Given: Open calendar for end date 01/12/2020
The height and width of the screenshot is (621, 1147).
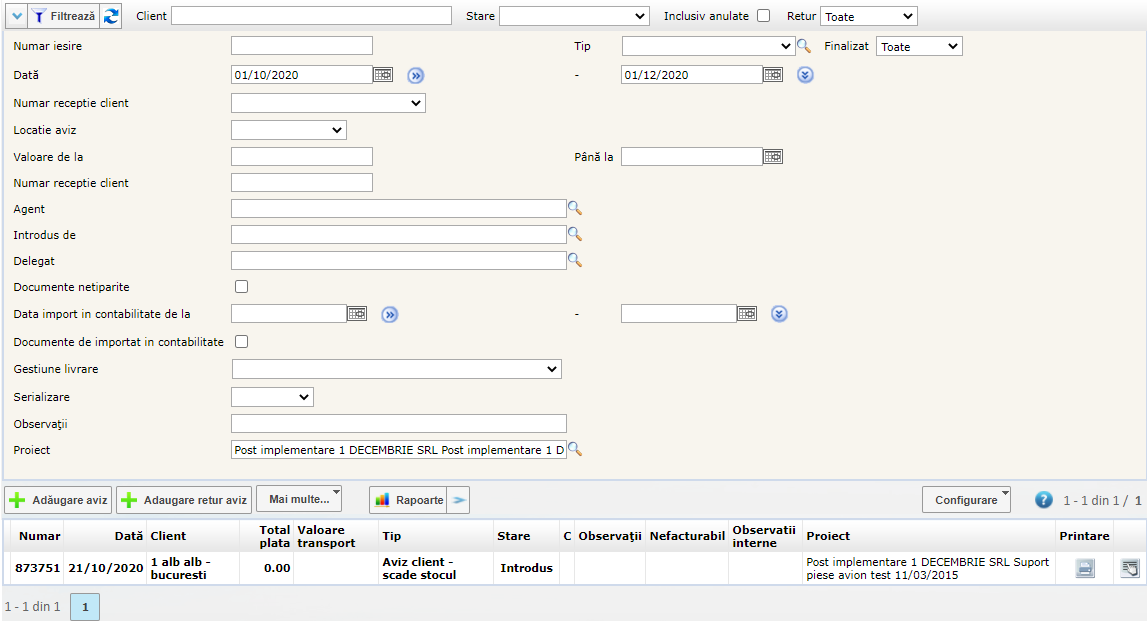Looking at the screenshot, I should pos(773,75).
